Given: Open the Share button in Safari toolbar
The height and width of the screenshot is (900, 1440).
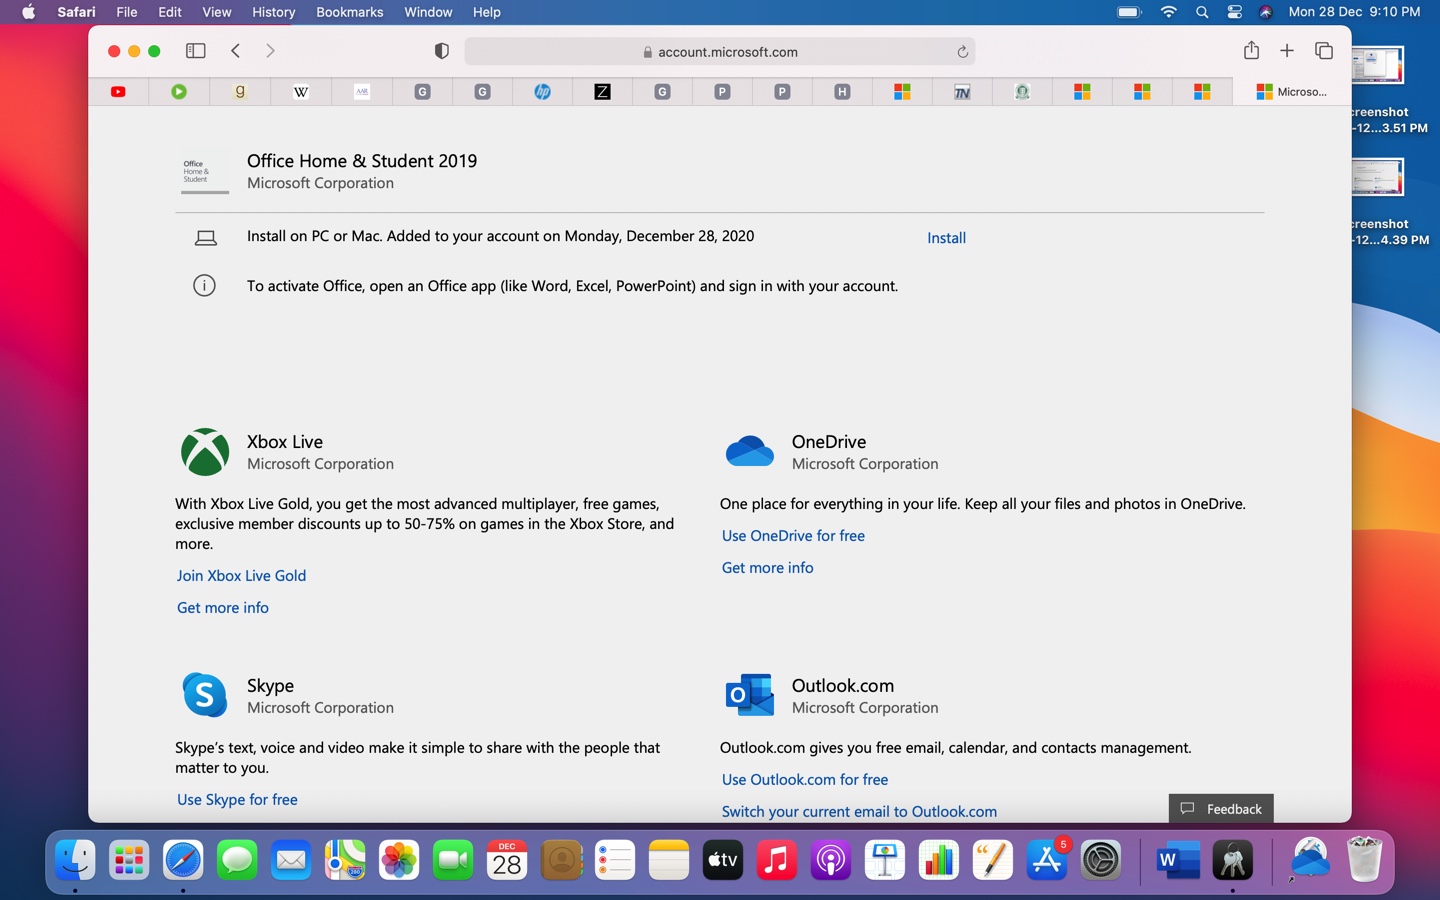Looking at the screenshot, I should click(x=1251, y=50).
